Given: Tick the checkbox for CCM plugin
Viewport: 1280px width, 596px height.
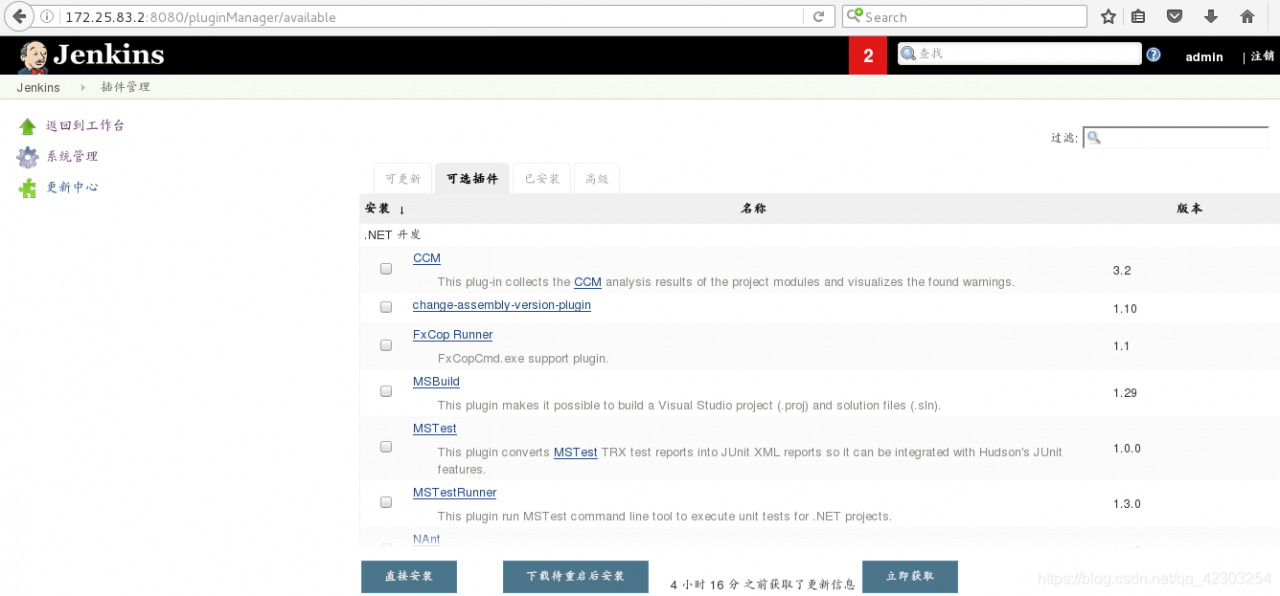Looking at the screenshot, I should point(386,269).
